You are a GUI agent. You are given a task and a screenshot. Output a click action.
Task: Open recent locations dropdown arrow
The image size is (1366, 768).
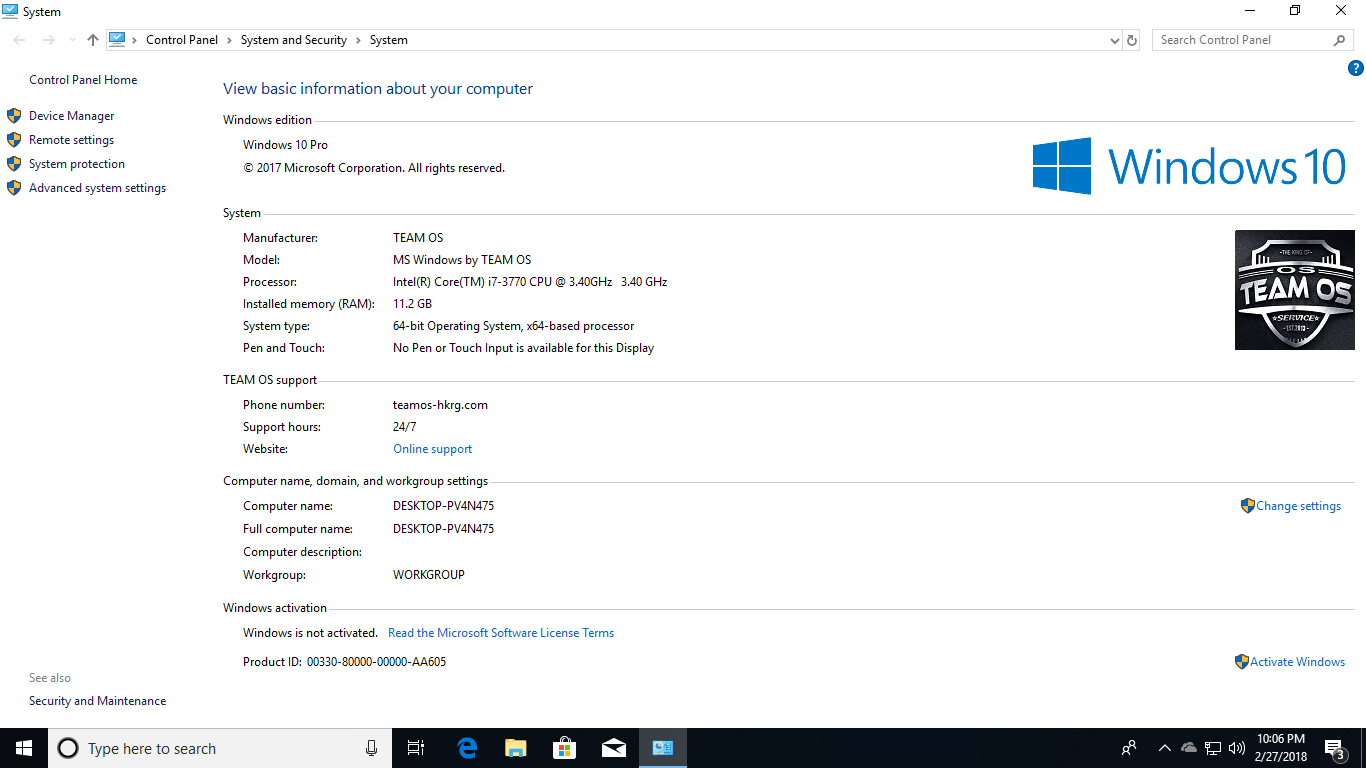click(x=72, y=40)
